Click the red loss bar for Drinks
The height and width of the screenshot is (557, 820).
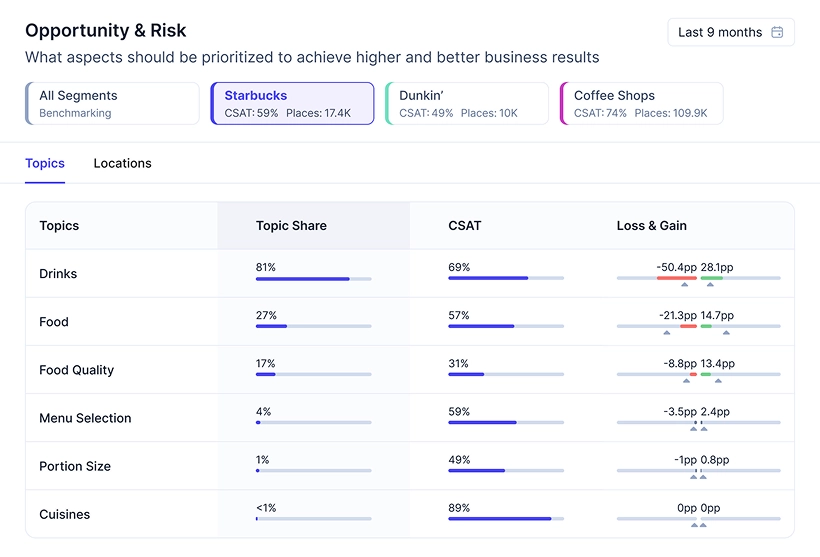click(677, 278)
